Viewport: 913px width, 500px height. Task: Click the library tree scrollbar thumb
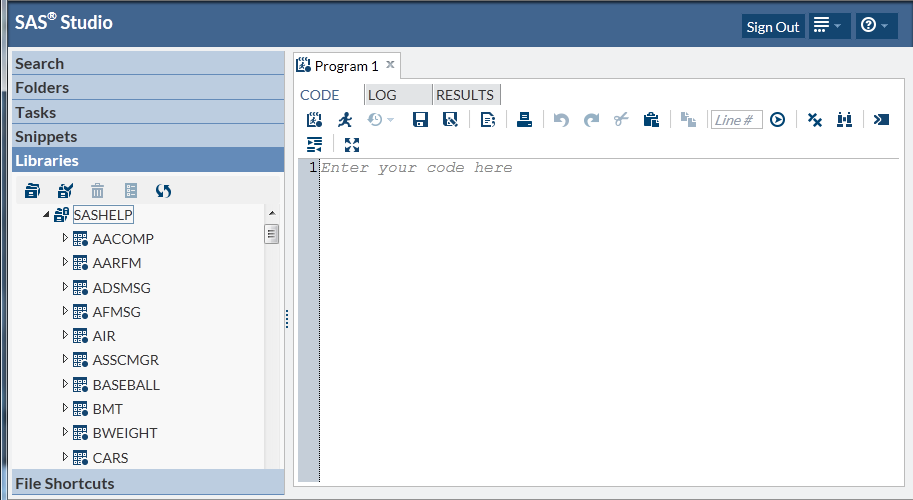271,234
